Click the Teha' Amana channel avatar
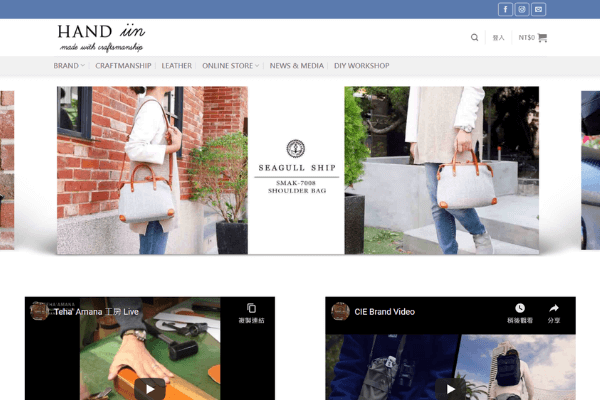 [39, 311]
